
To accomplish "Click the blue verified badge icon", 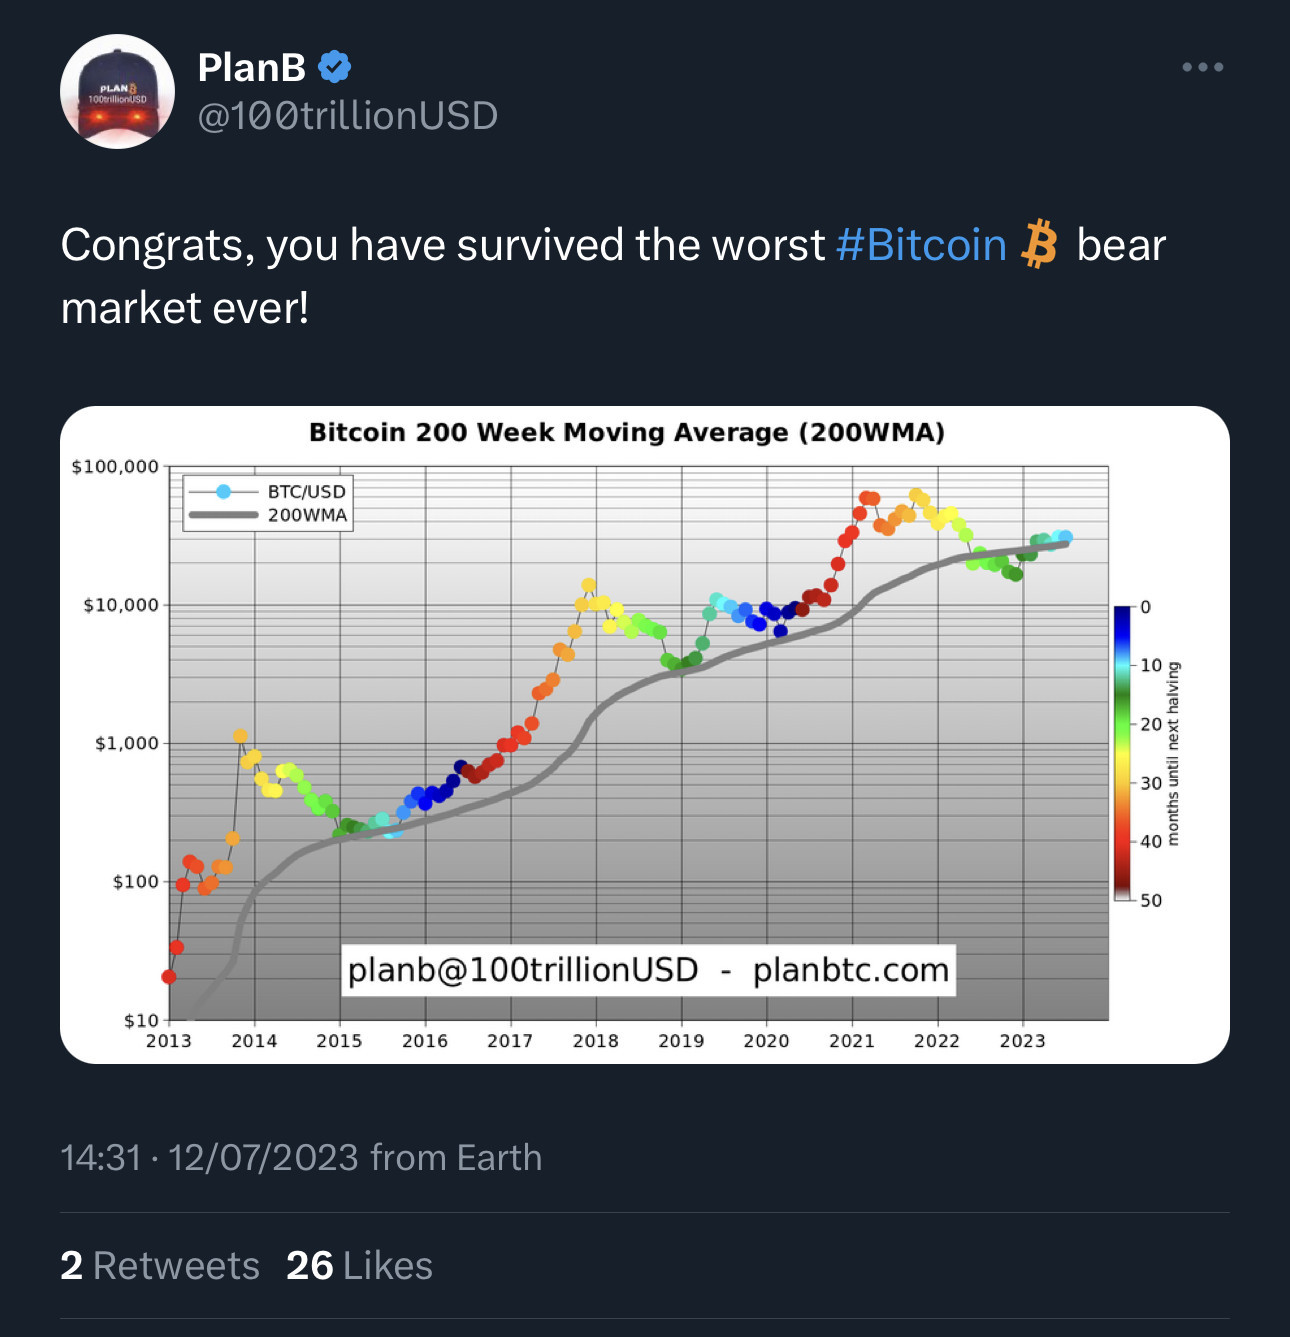I will (x=334, y=67).
